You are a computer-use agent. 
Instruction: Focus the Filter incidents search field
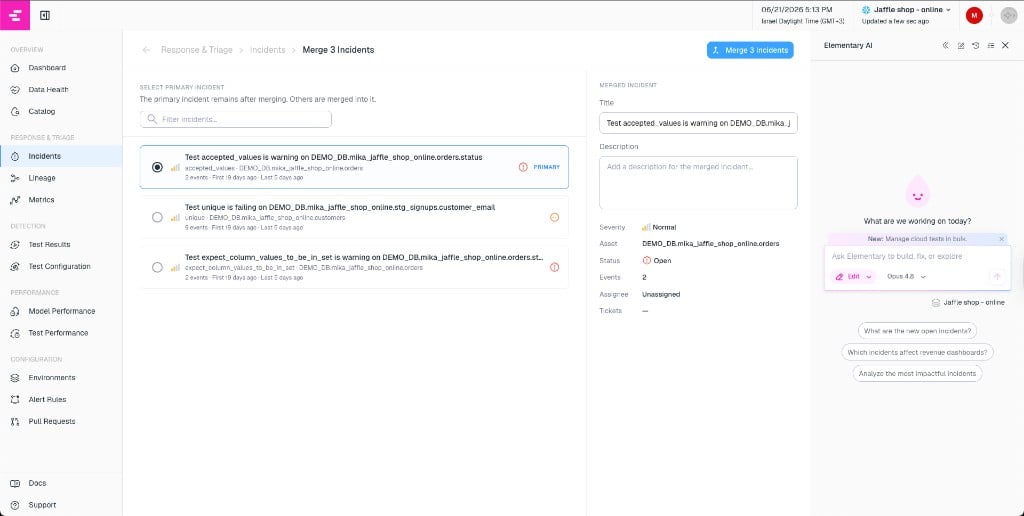236,120
